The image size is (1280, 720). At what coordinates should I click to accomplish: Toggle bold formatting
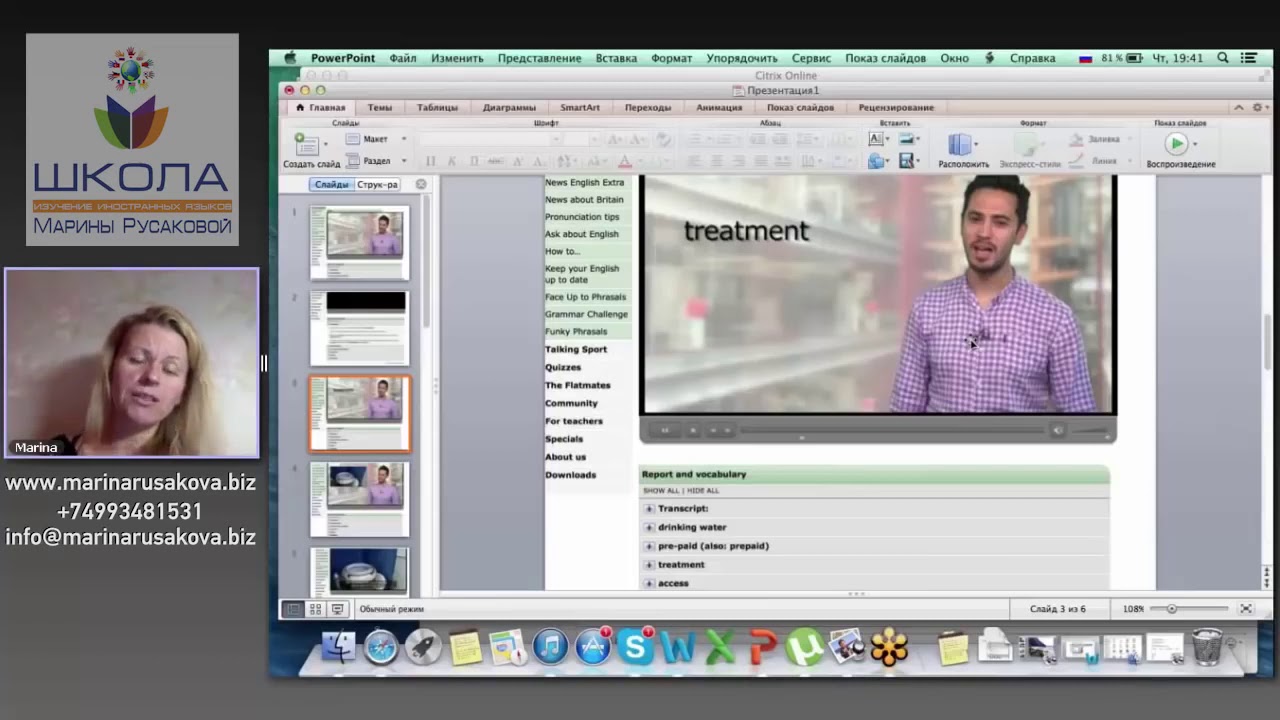(431, 161)
